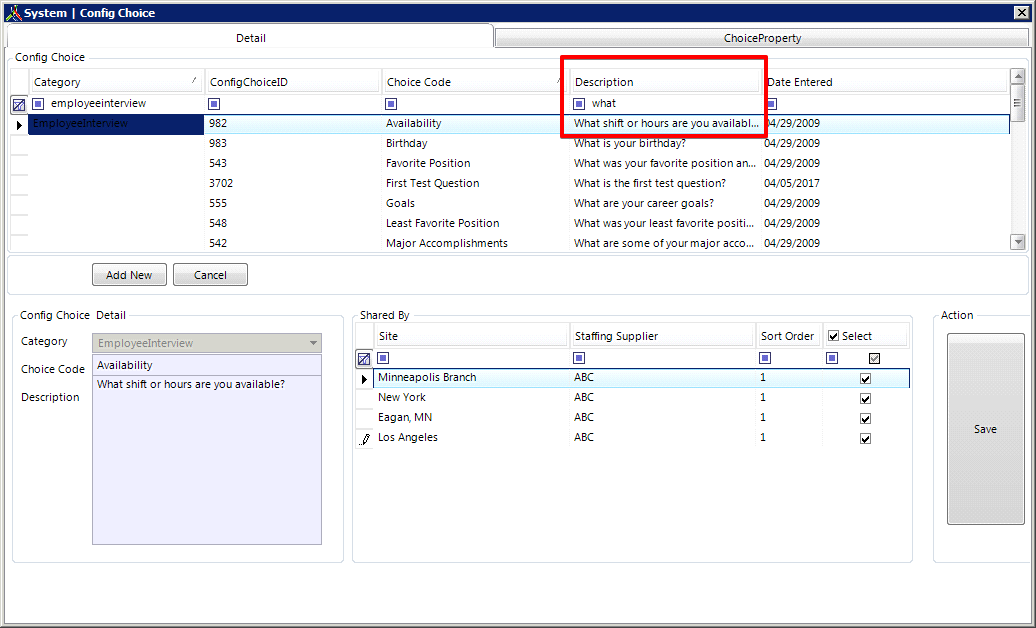Open the Sort Order filter operator icon
The image size is (1036, 628).
[765, 358]
